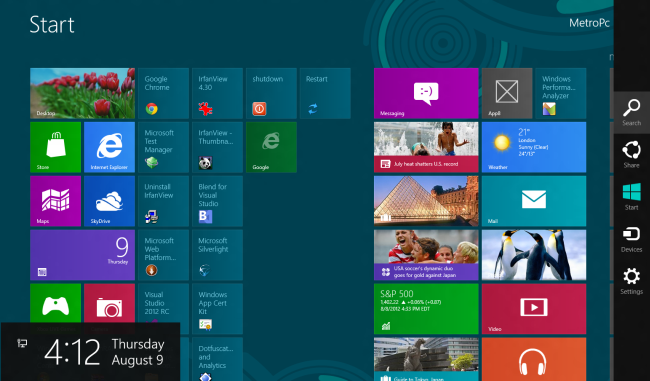Open Dotfuscator and Analytics tile
Screen dimensions: 650x381
(217, 359)
